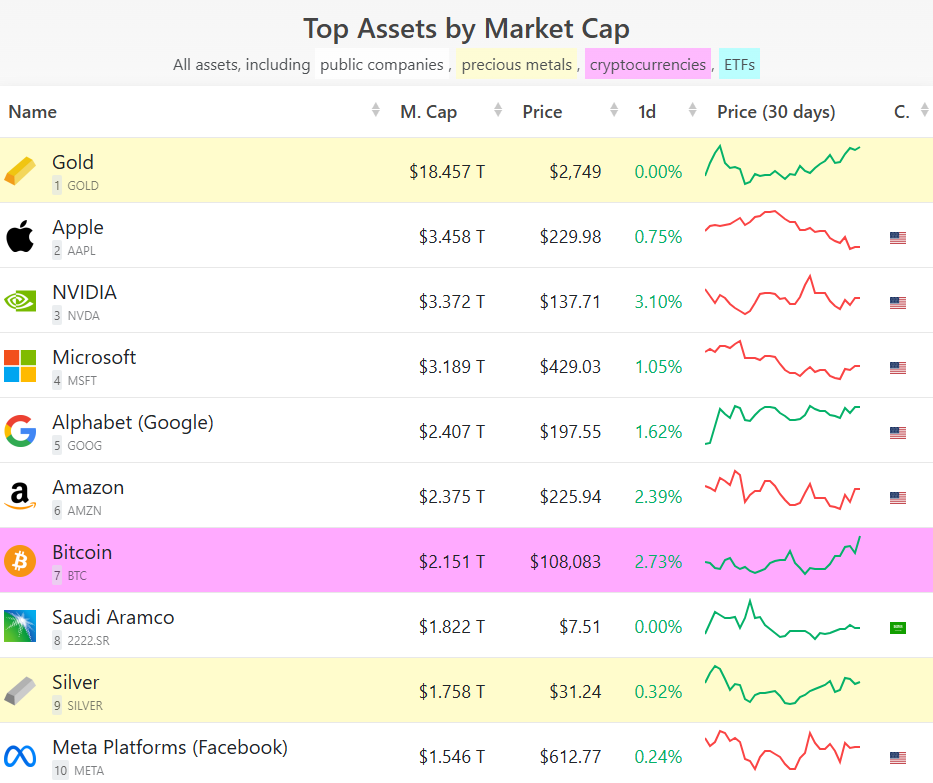Open the Apple company link

[78, 227]
